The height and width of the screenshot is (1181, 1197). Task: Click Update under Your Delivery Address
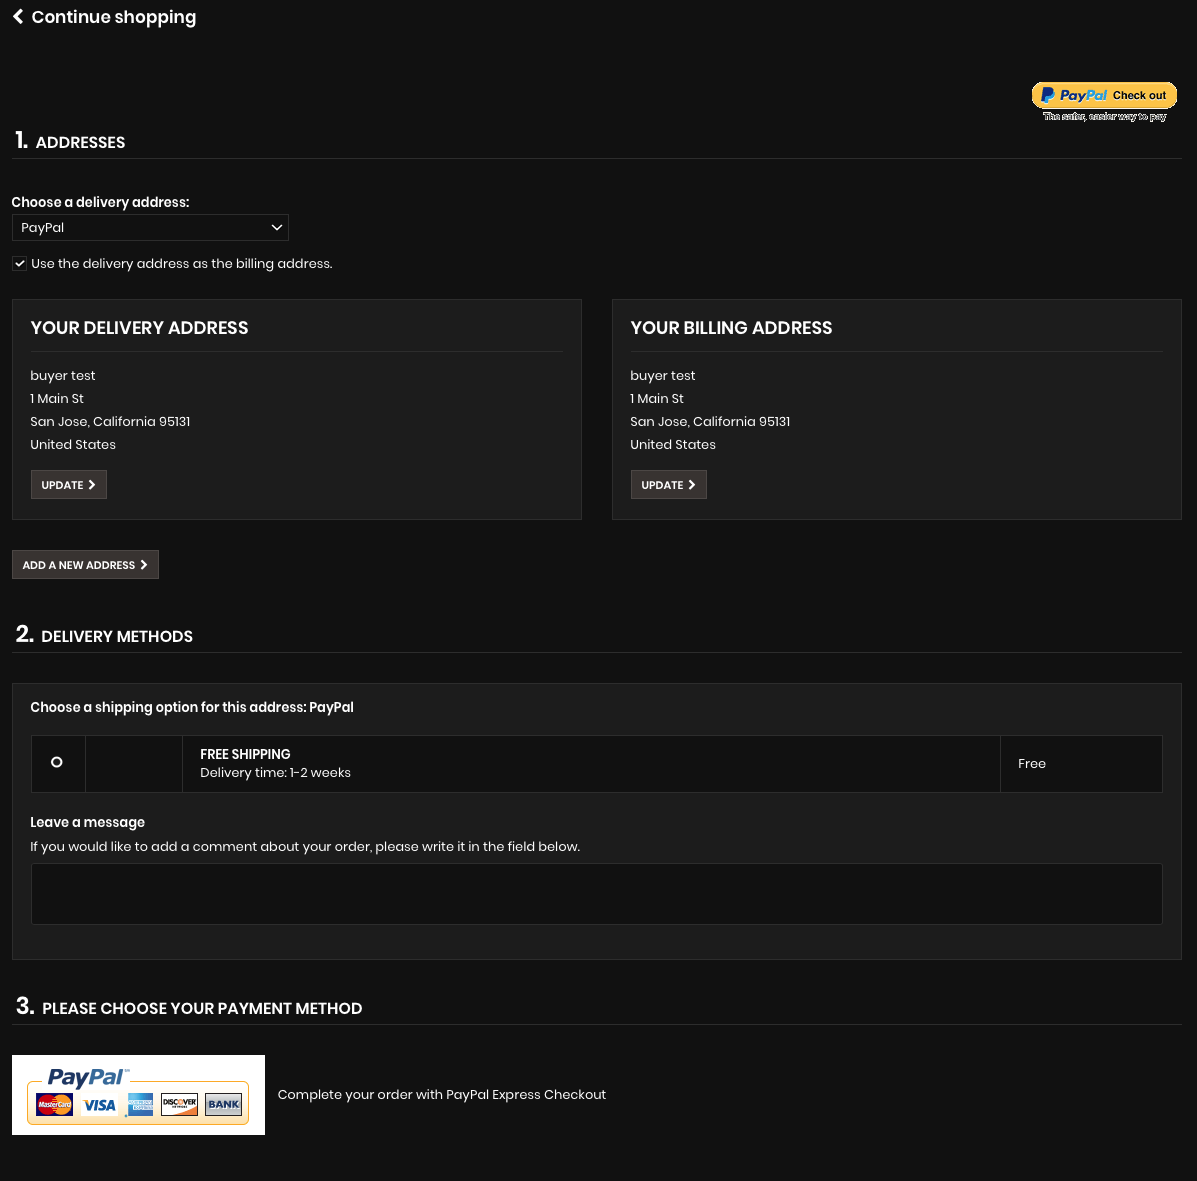click(x=69, y=485)
